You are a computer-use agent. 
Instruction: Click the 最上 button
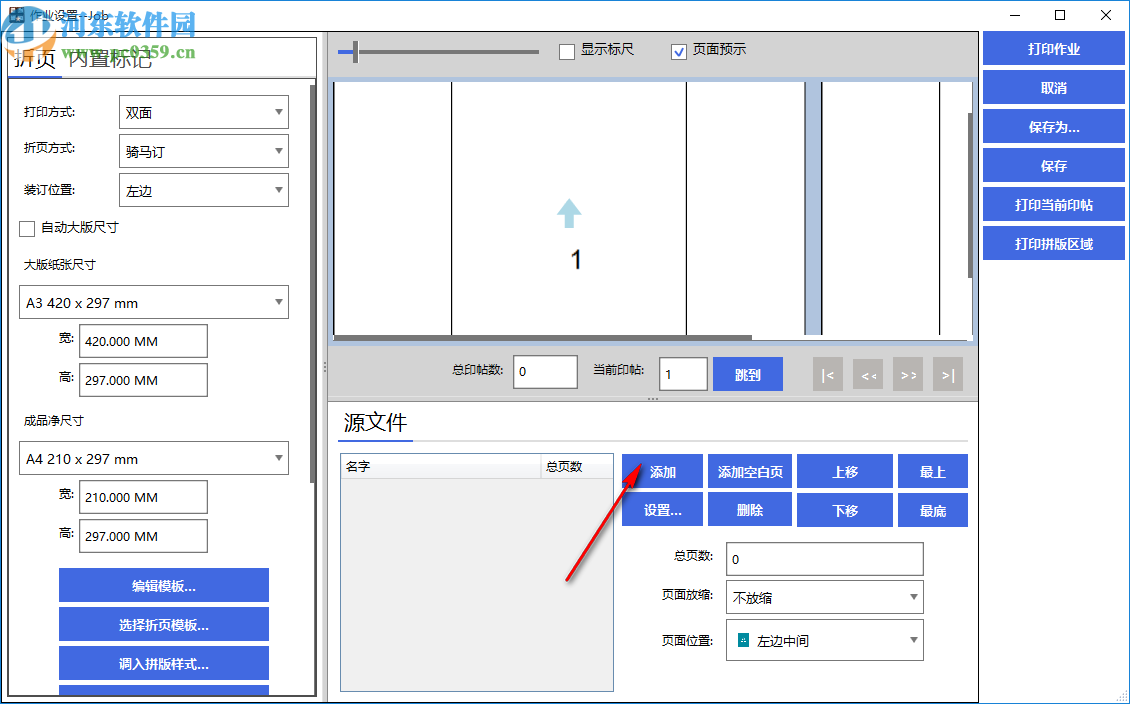tap(933, 472)
